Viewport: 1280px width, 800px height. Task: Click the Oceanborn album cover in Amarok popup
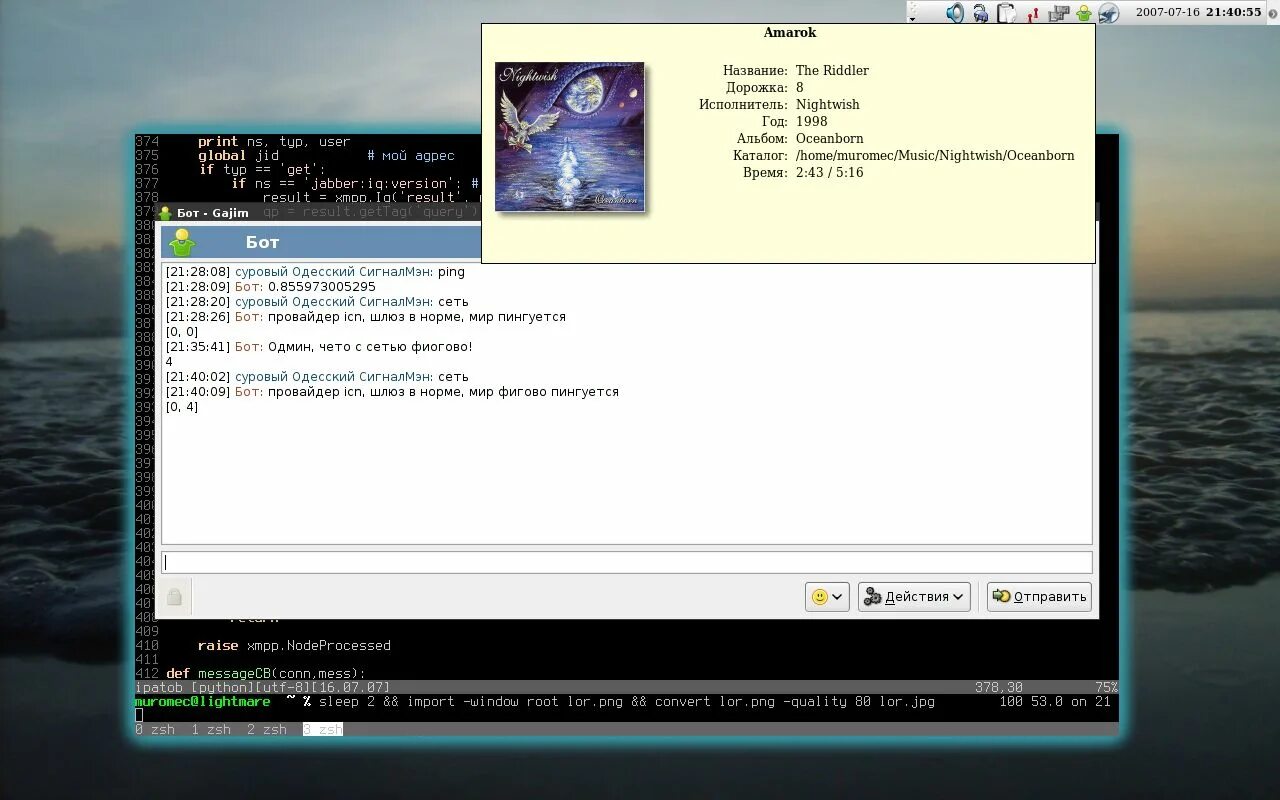570,136
